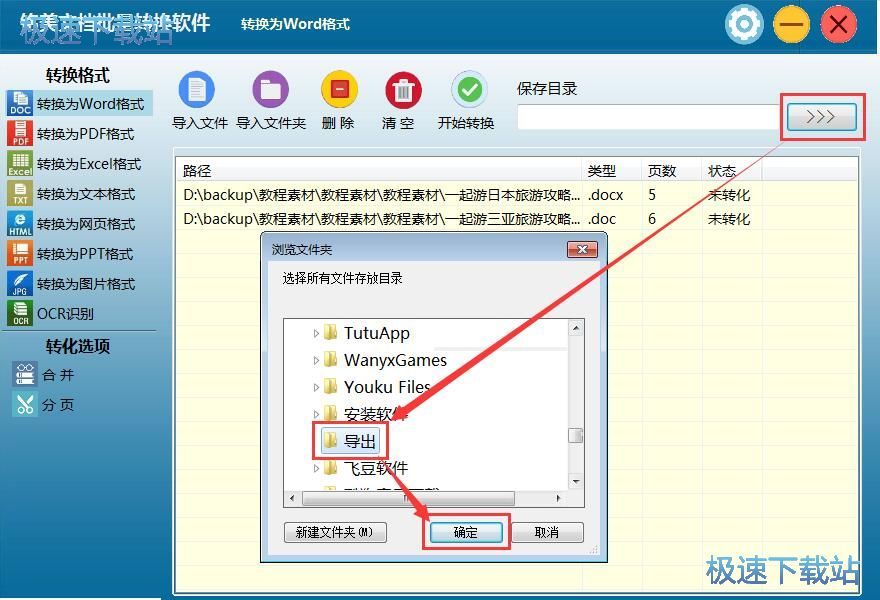Click the 状态 column header
This screenshot has height=600, width=880.
click(x=732, y=171)
